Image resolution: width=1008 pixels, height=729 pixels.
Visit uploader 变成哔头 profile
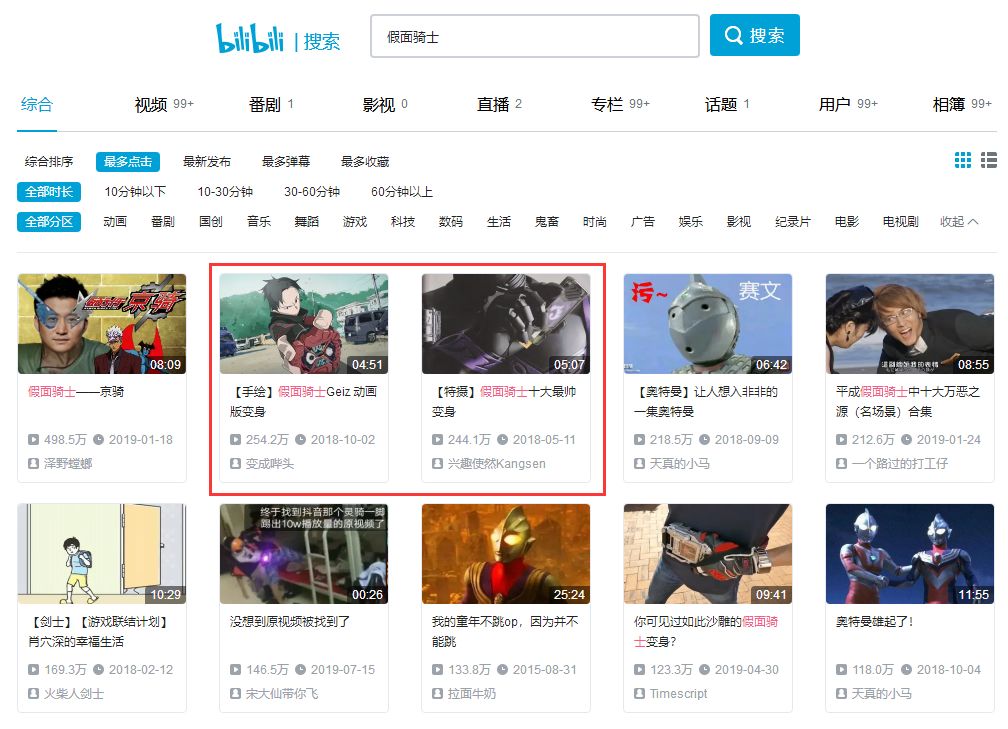[x=270, y=464]
